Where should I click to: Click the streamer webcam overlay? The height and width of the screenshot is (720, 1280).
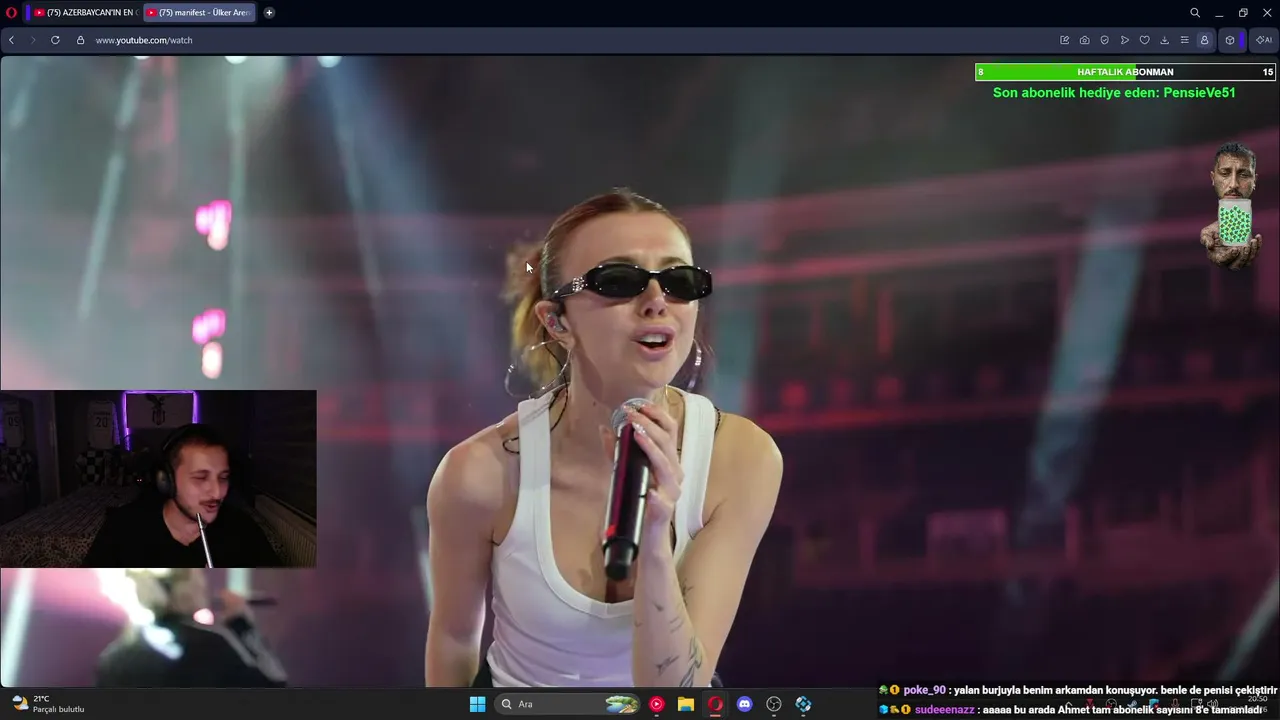tap(158, 479)
